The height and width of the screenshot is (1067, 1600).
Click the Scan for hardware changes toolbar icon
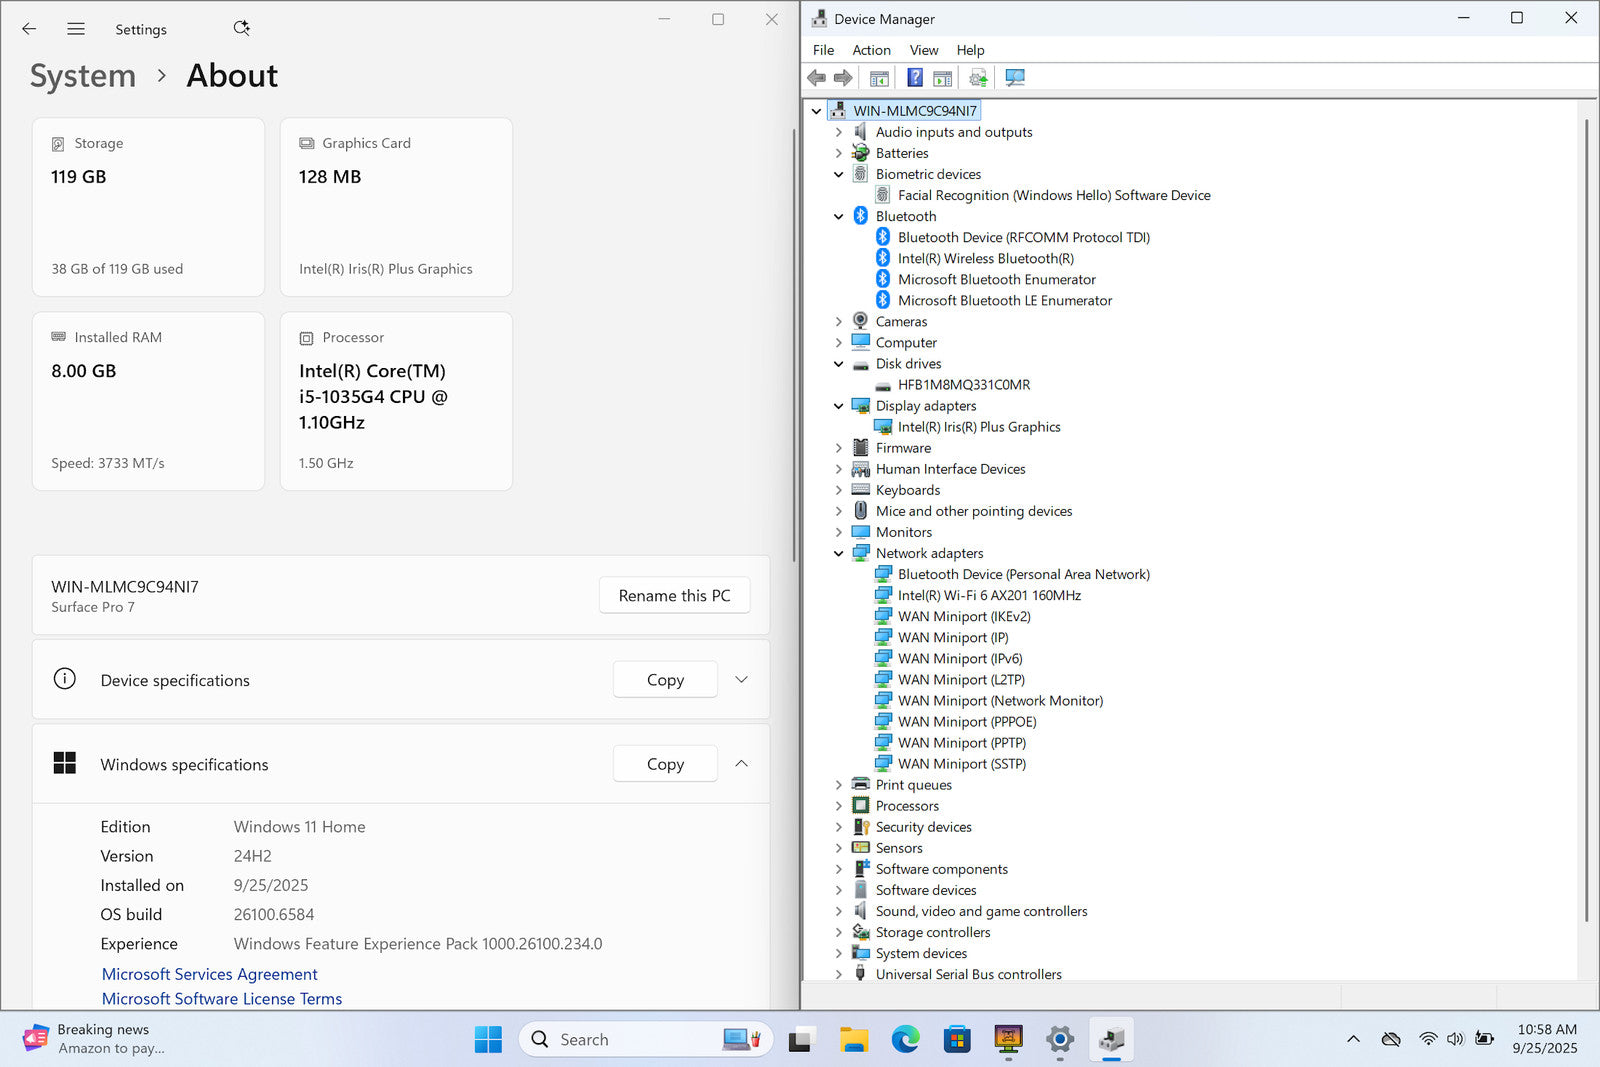point(1015,78)
